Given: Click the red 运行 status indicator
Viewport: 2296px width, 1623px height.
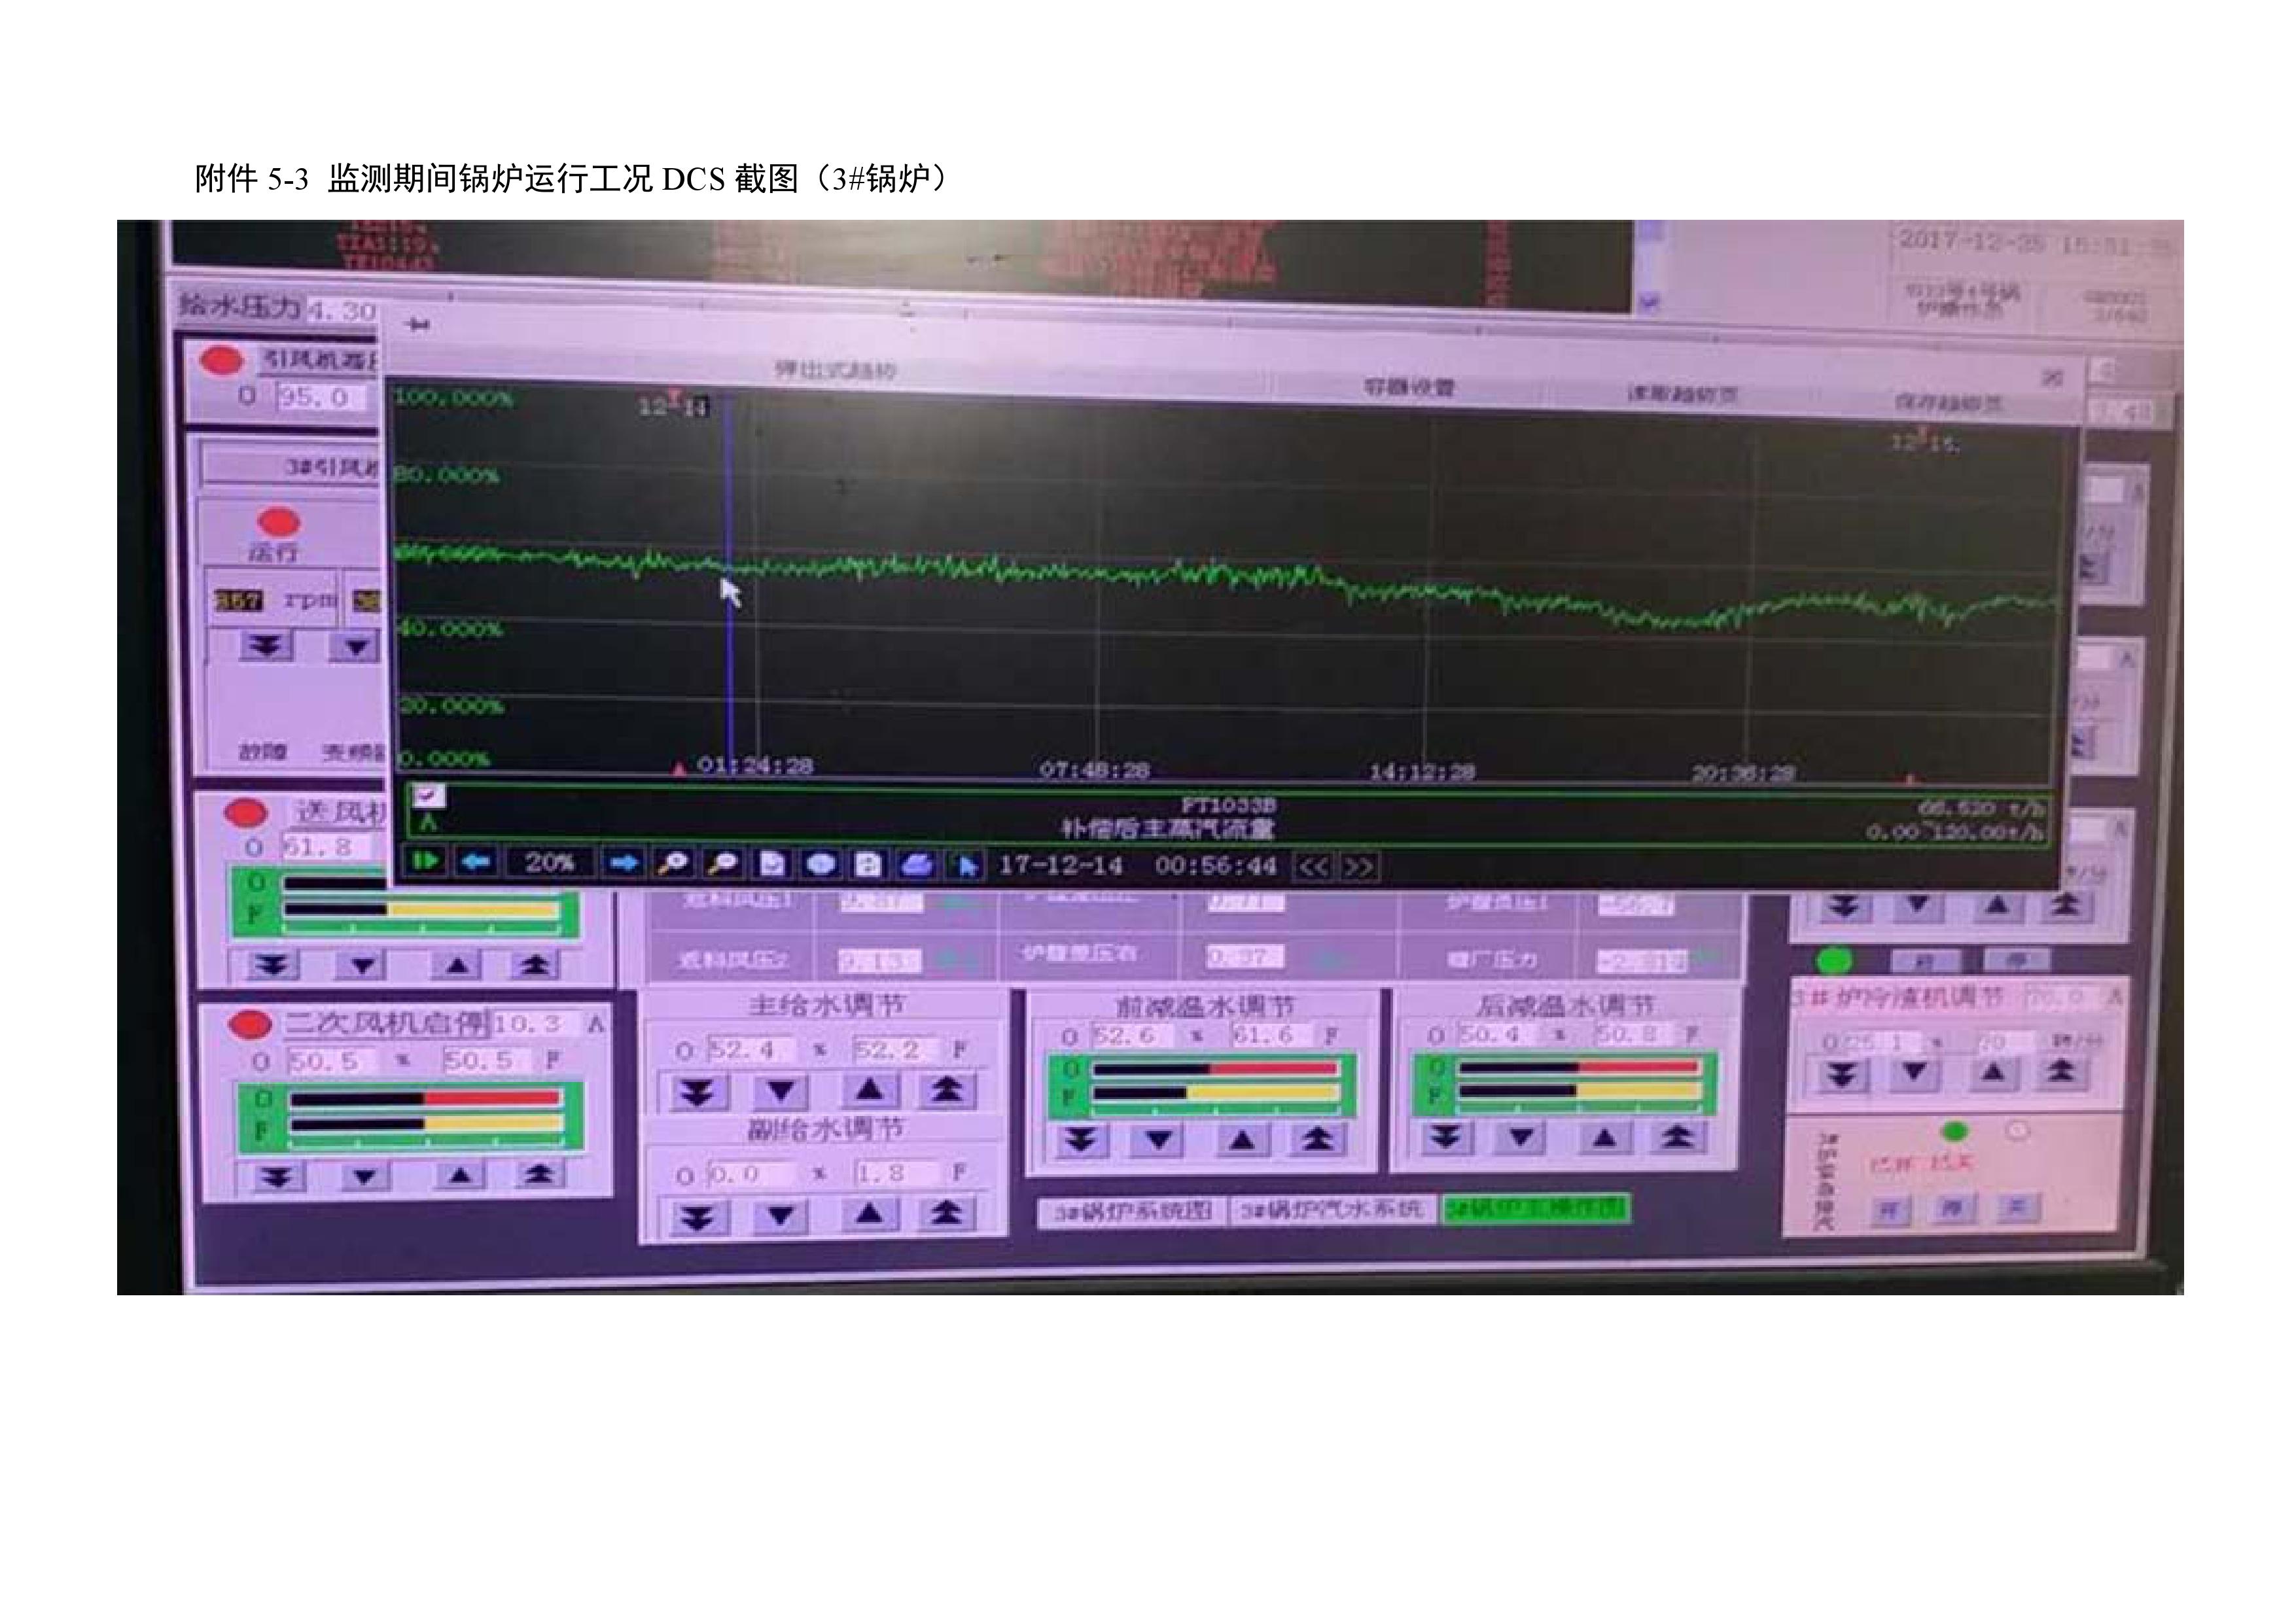Looking at the screenshot, I should (279, 522).
